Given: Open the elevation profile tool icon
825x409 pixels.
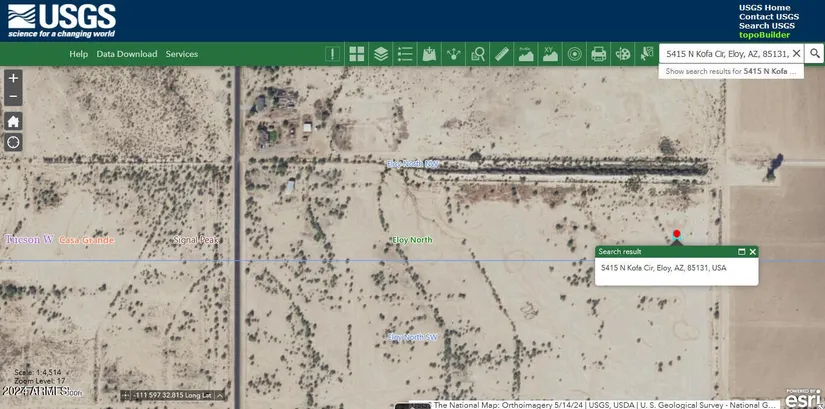Looking at the screenshot, I should pyautogui.click(x=526, y=54).
